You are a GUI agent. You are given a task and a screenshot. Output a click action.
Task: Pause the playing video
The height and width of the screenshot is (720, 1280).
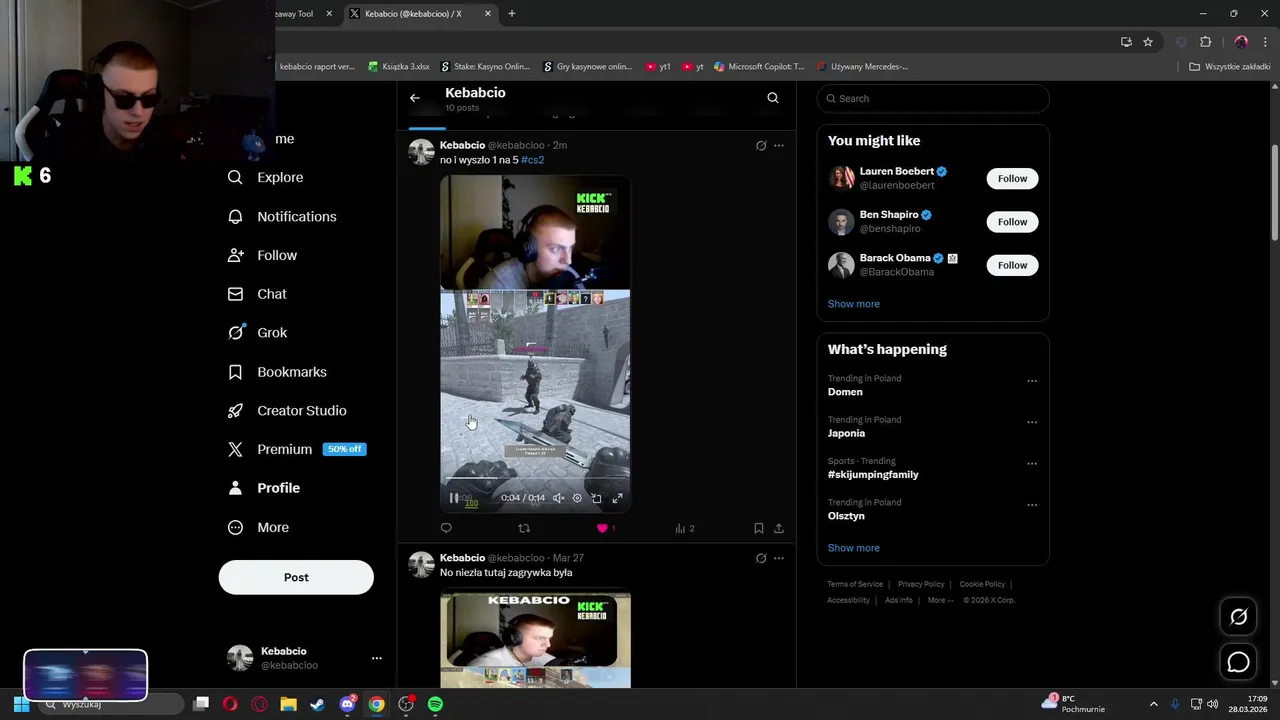pyautogui.click(x=454, y=498)
